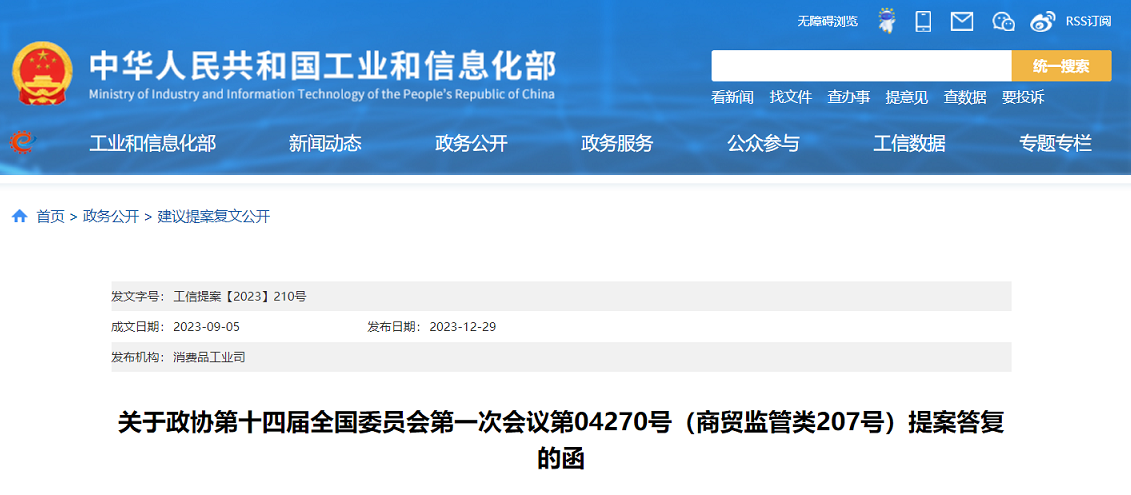
Task: Click the red gear icon in navigation bar
Action: pos(21,143)
